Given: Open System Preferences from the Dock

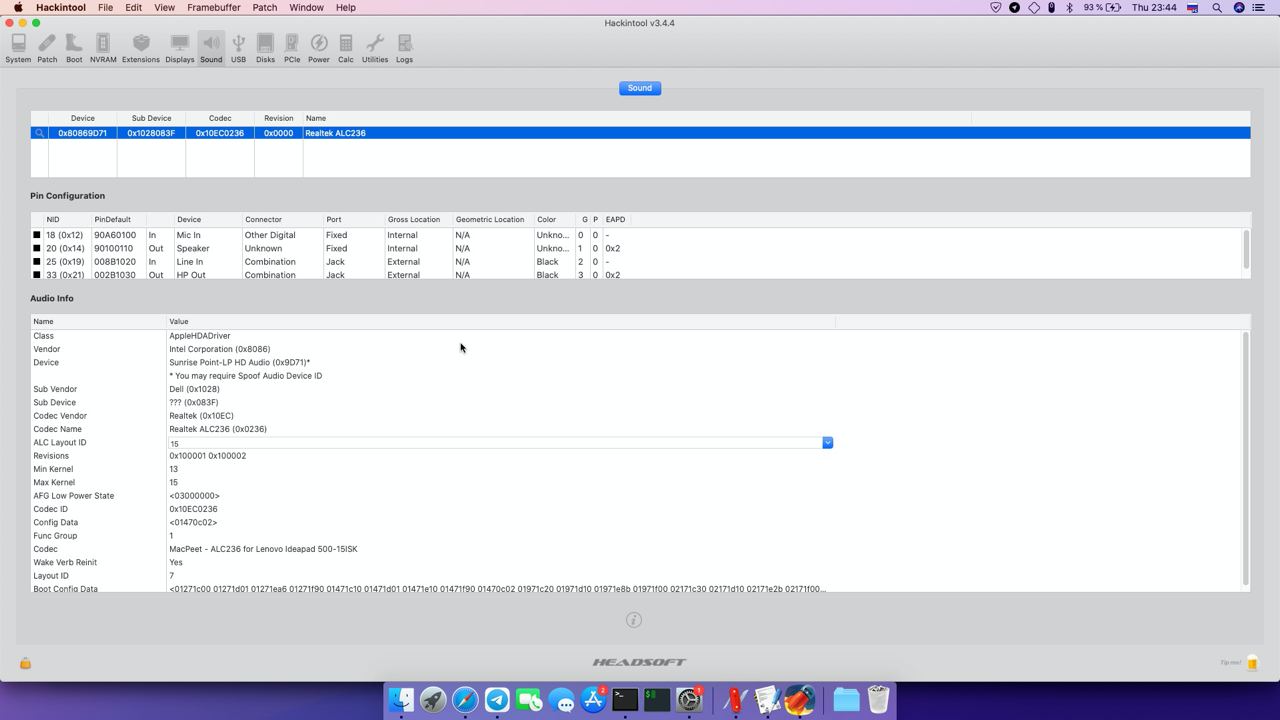Looking at the screenshot, I should click(689, 699).
